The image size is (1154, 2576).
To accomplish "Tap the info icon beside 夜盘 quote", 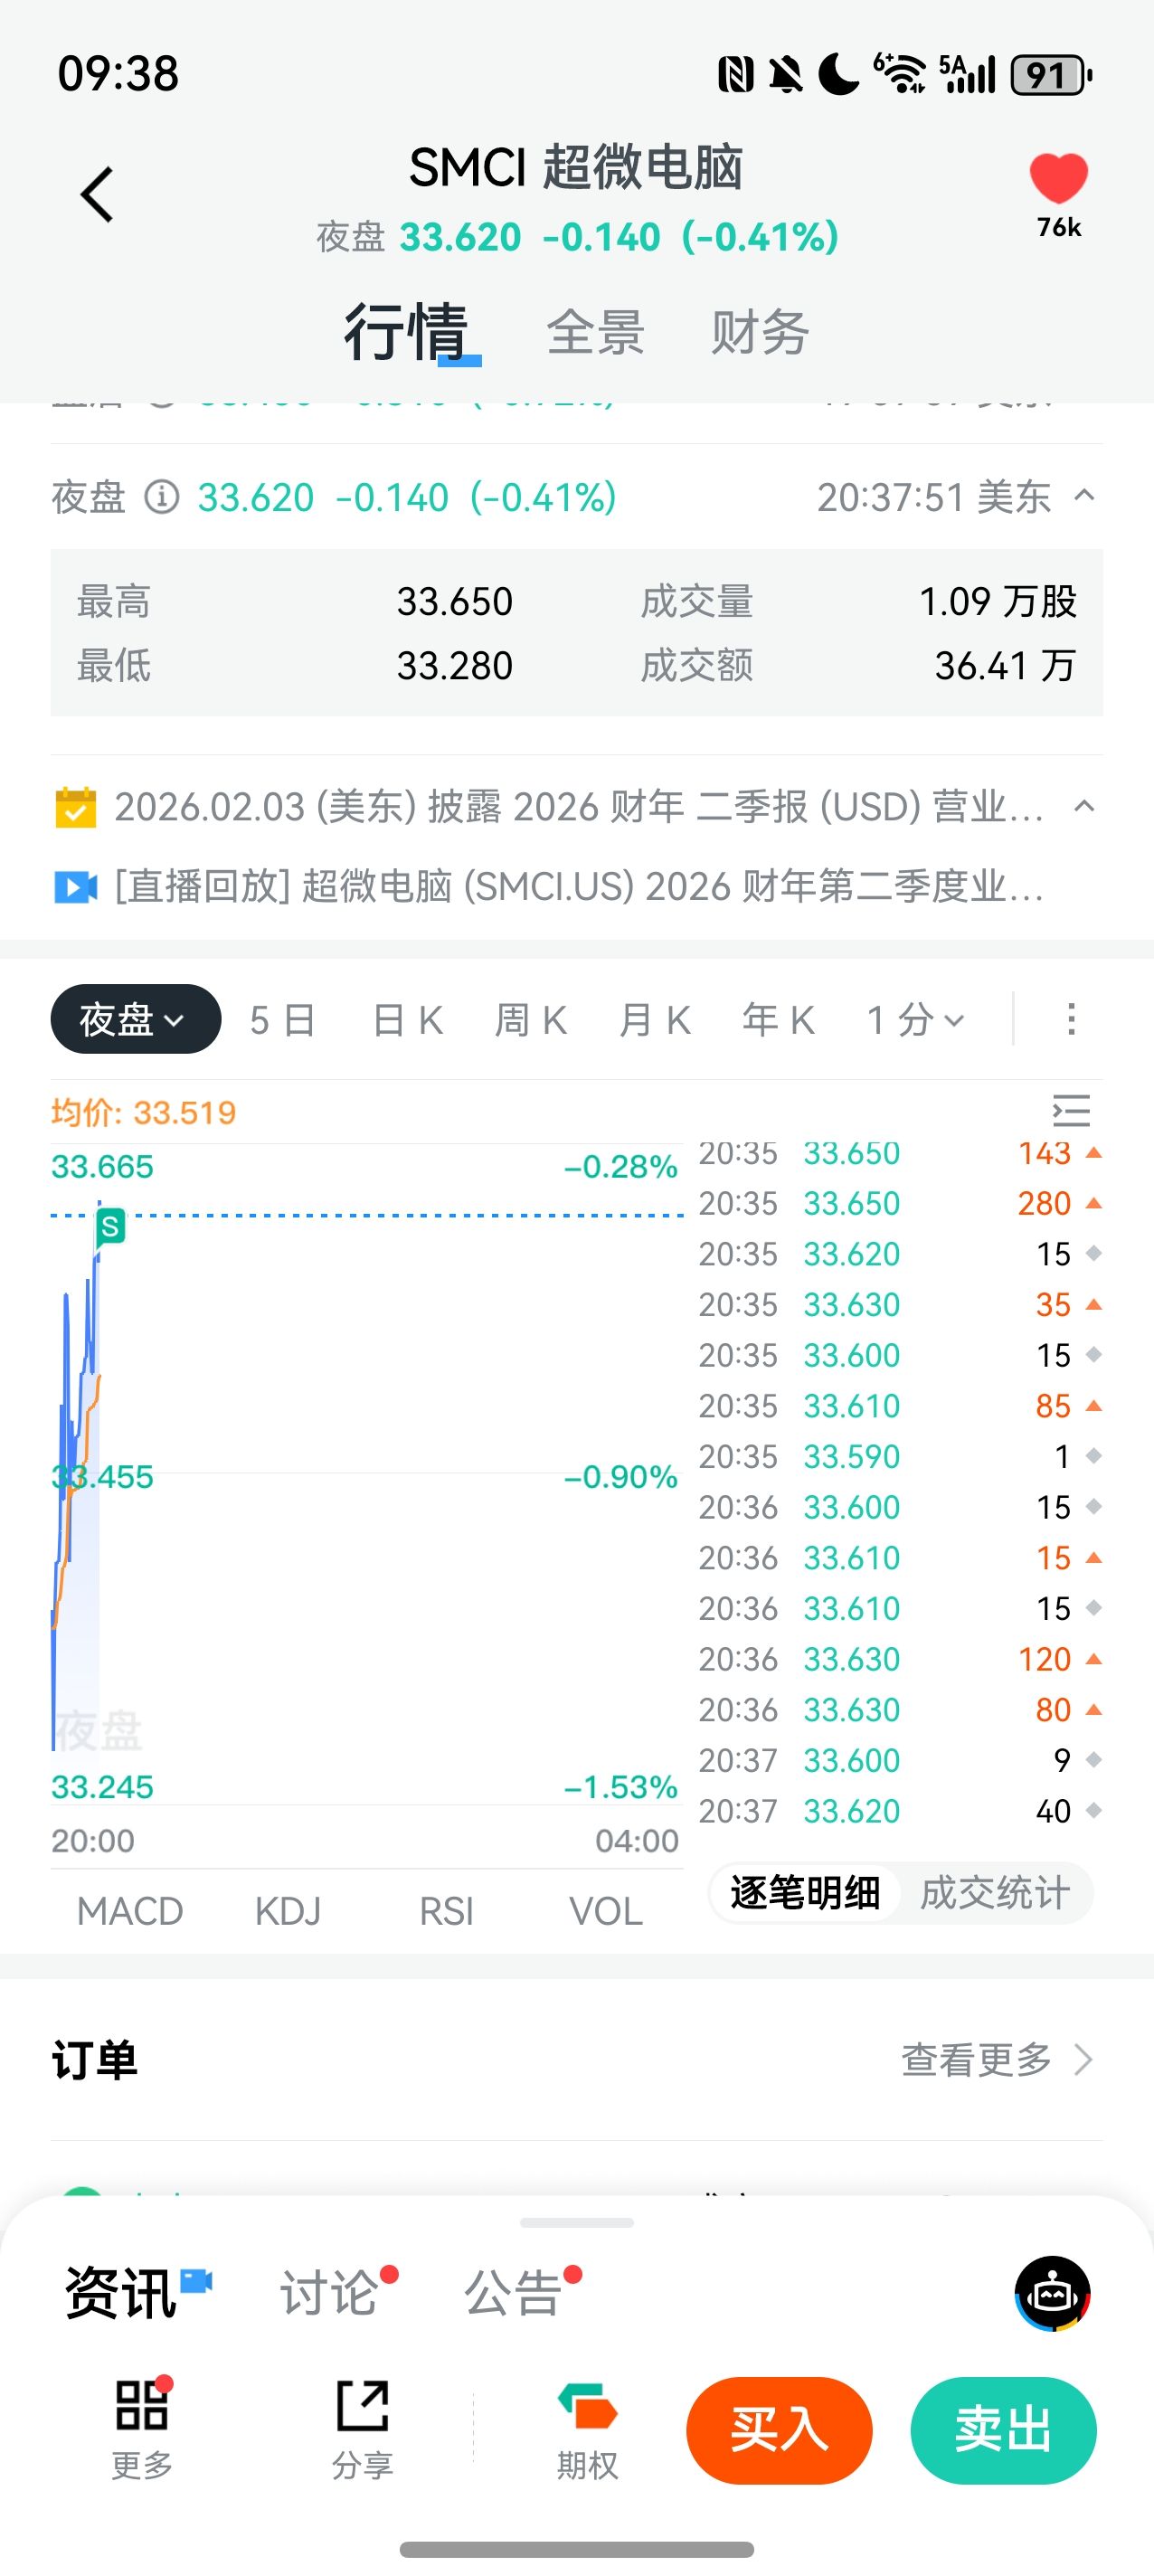I will [161, 497].
